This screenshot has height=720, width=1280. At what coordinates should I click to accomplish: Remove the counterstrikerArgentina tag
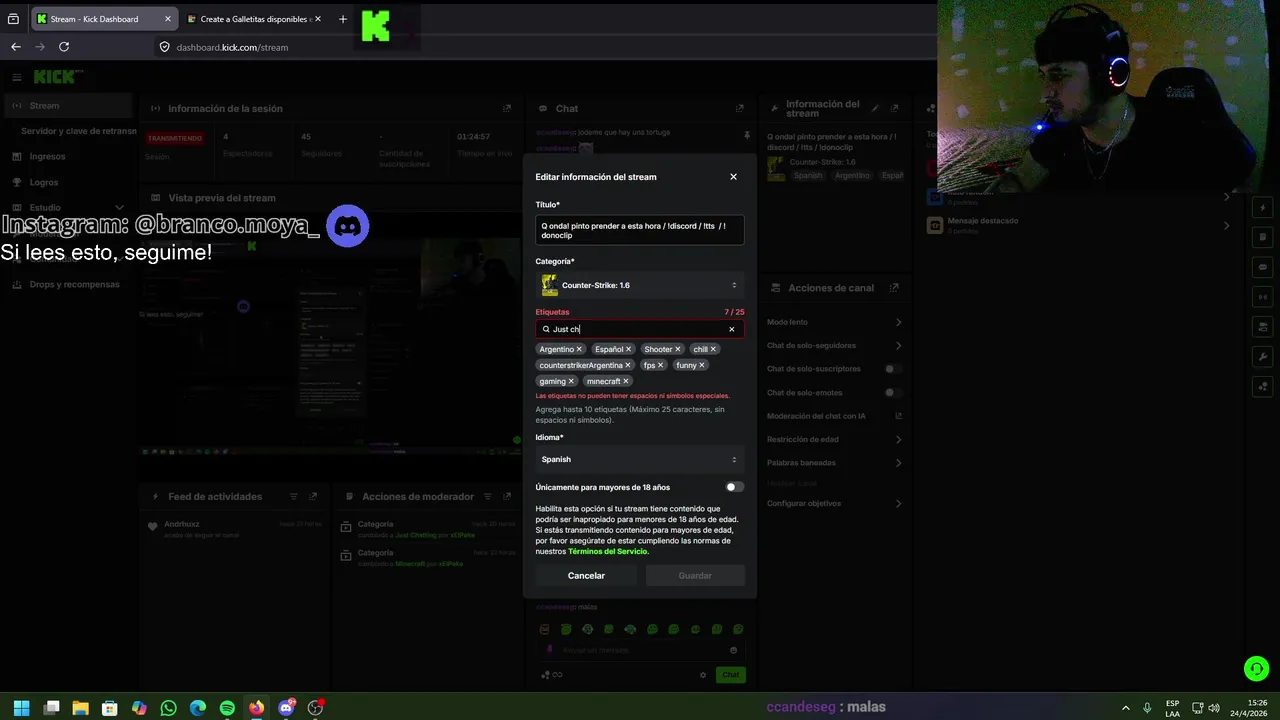coord(628,365)
